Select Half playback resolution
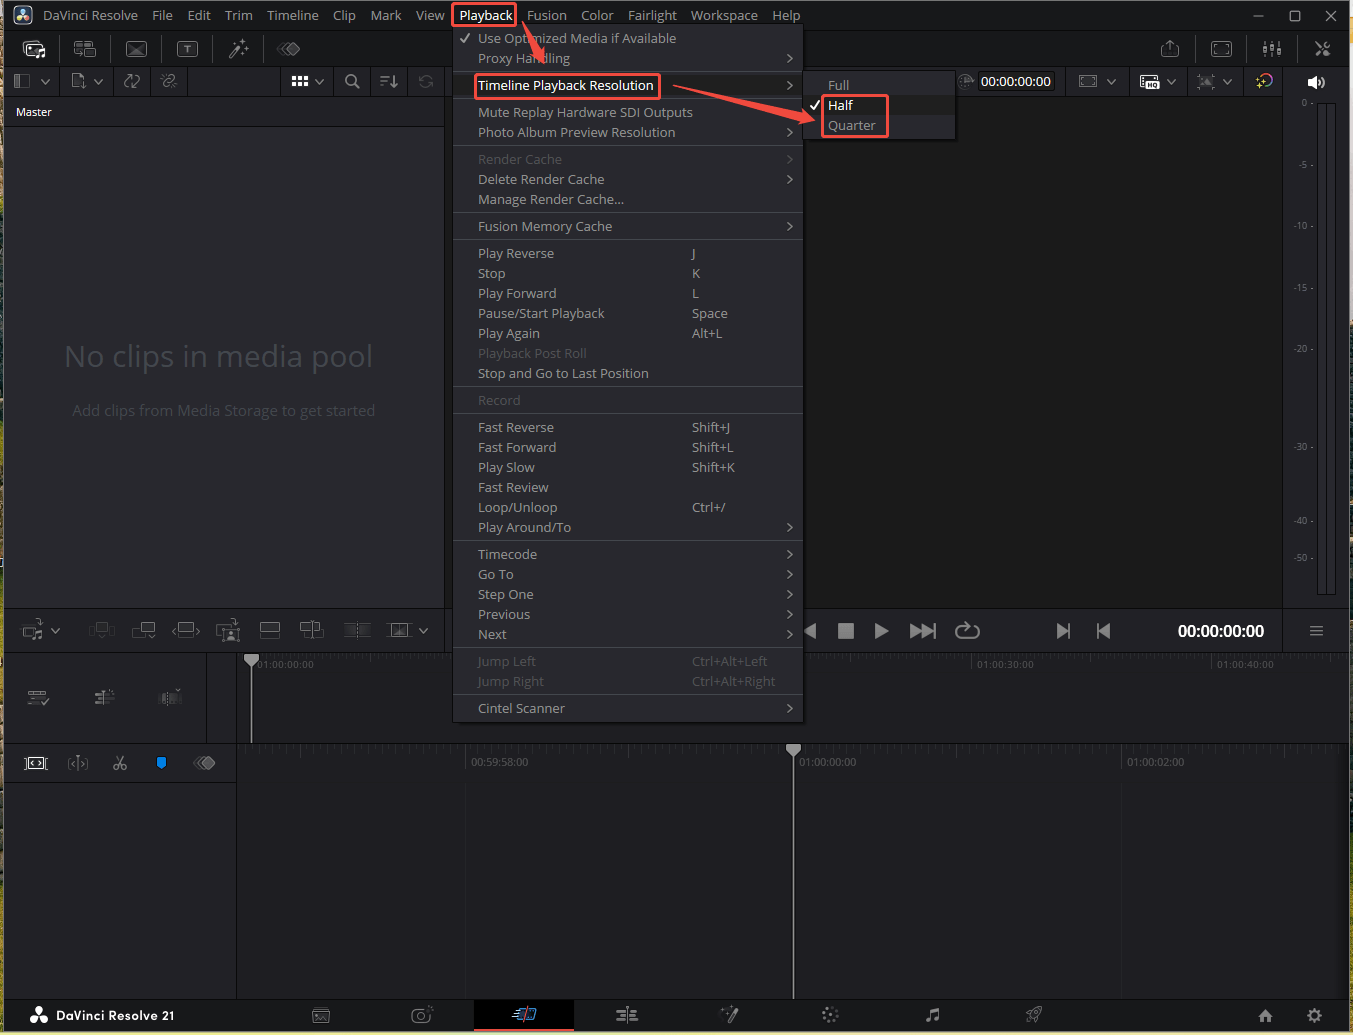The height and width of the screenshot is (1035, 1353). (879, 105)
